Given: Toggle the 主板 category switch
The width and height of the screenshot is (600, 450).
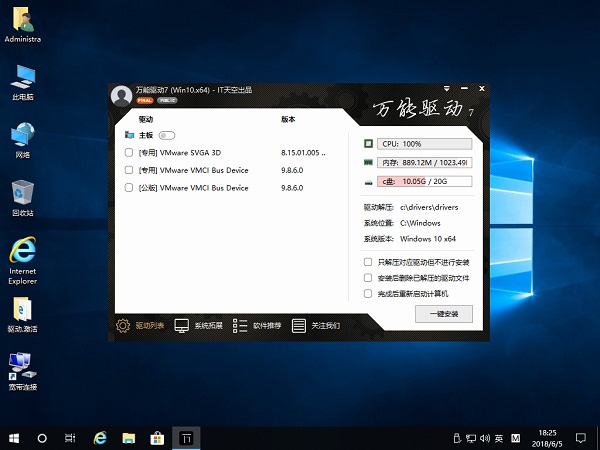Looking at the screenshot, I should pos(166,135).
